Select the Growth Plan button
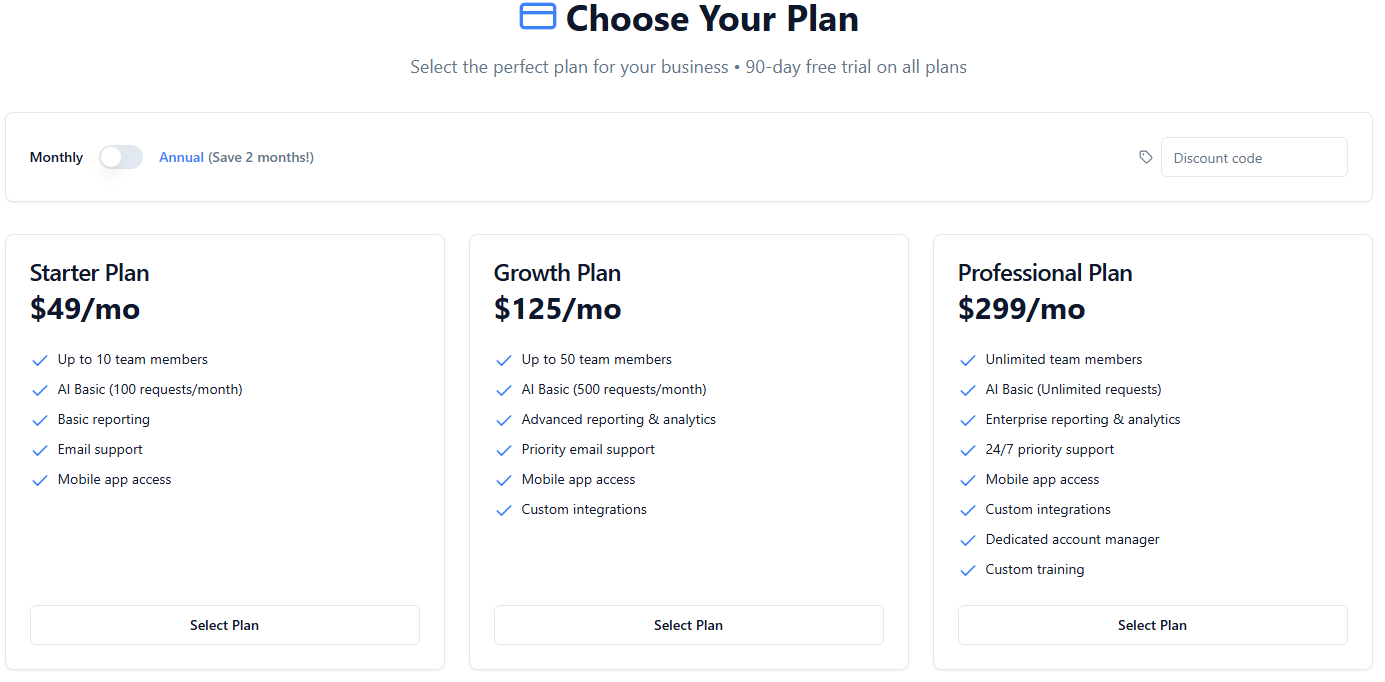The width and height of the screenshot is (1385, 682). click(x=688, y=625)
